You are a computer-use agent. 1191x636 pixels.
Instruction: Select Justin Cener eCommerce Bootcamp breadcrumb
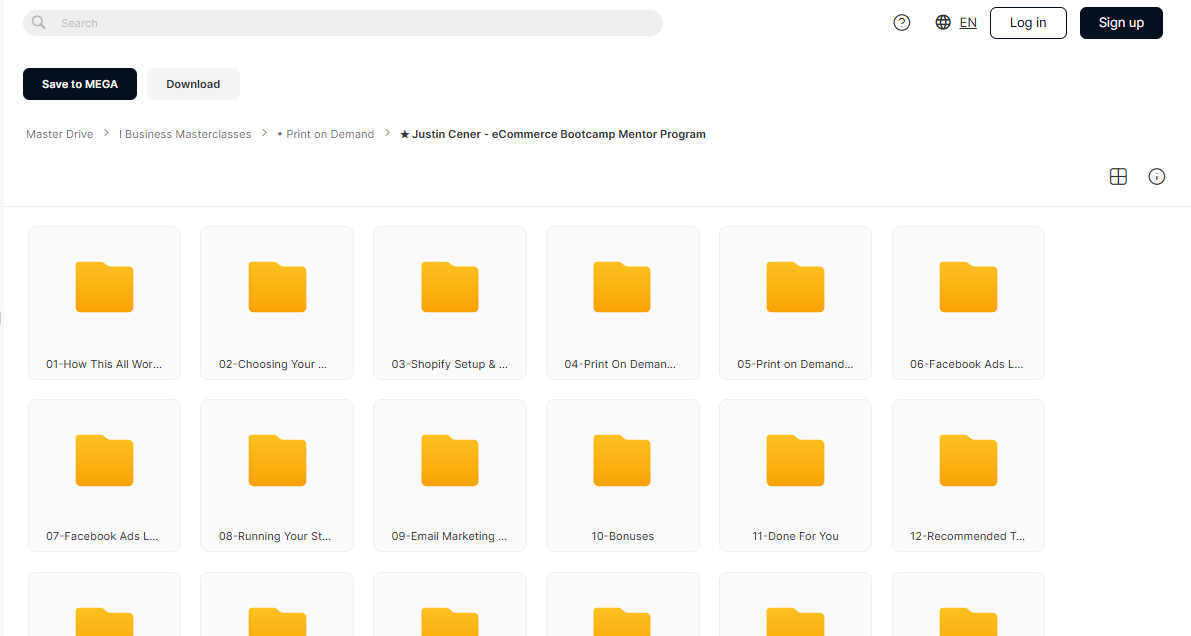coord(553,134)
